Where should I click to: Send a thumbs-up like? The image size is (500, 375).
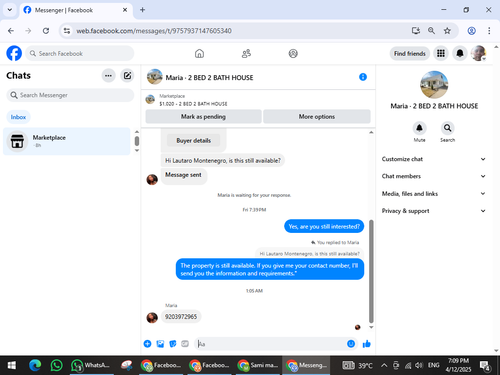[x=367, y=344]
